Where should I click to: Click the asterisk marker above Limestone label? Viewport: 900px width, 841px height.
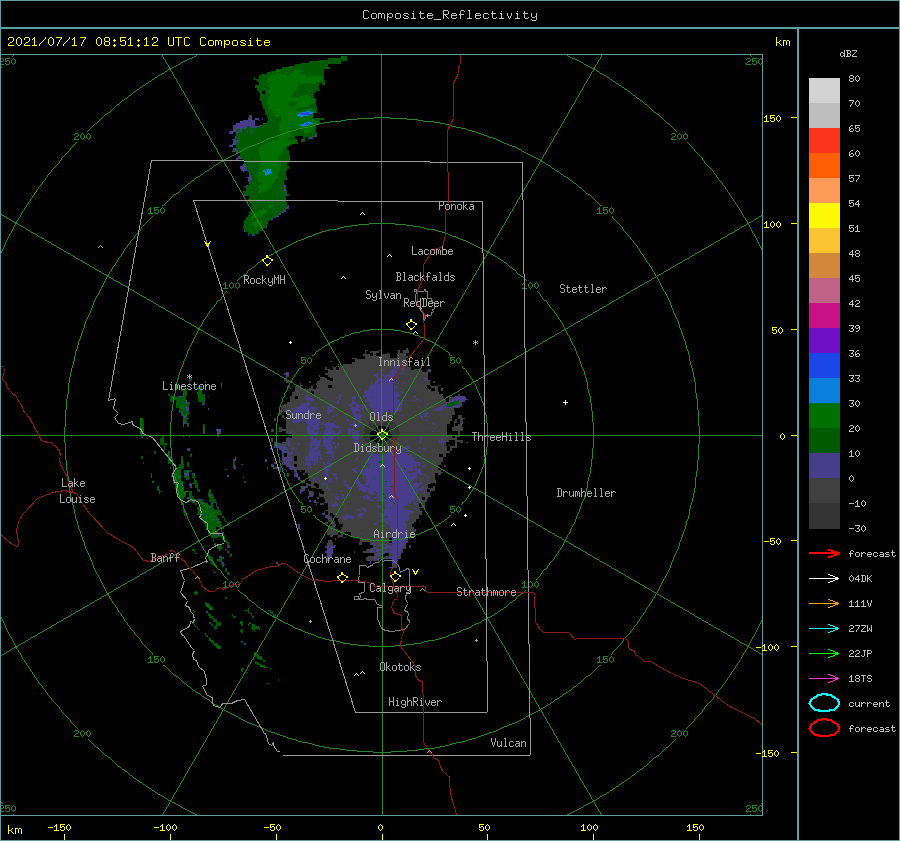click(189, 377)
